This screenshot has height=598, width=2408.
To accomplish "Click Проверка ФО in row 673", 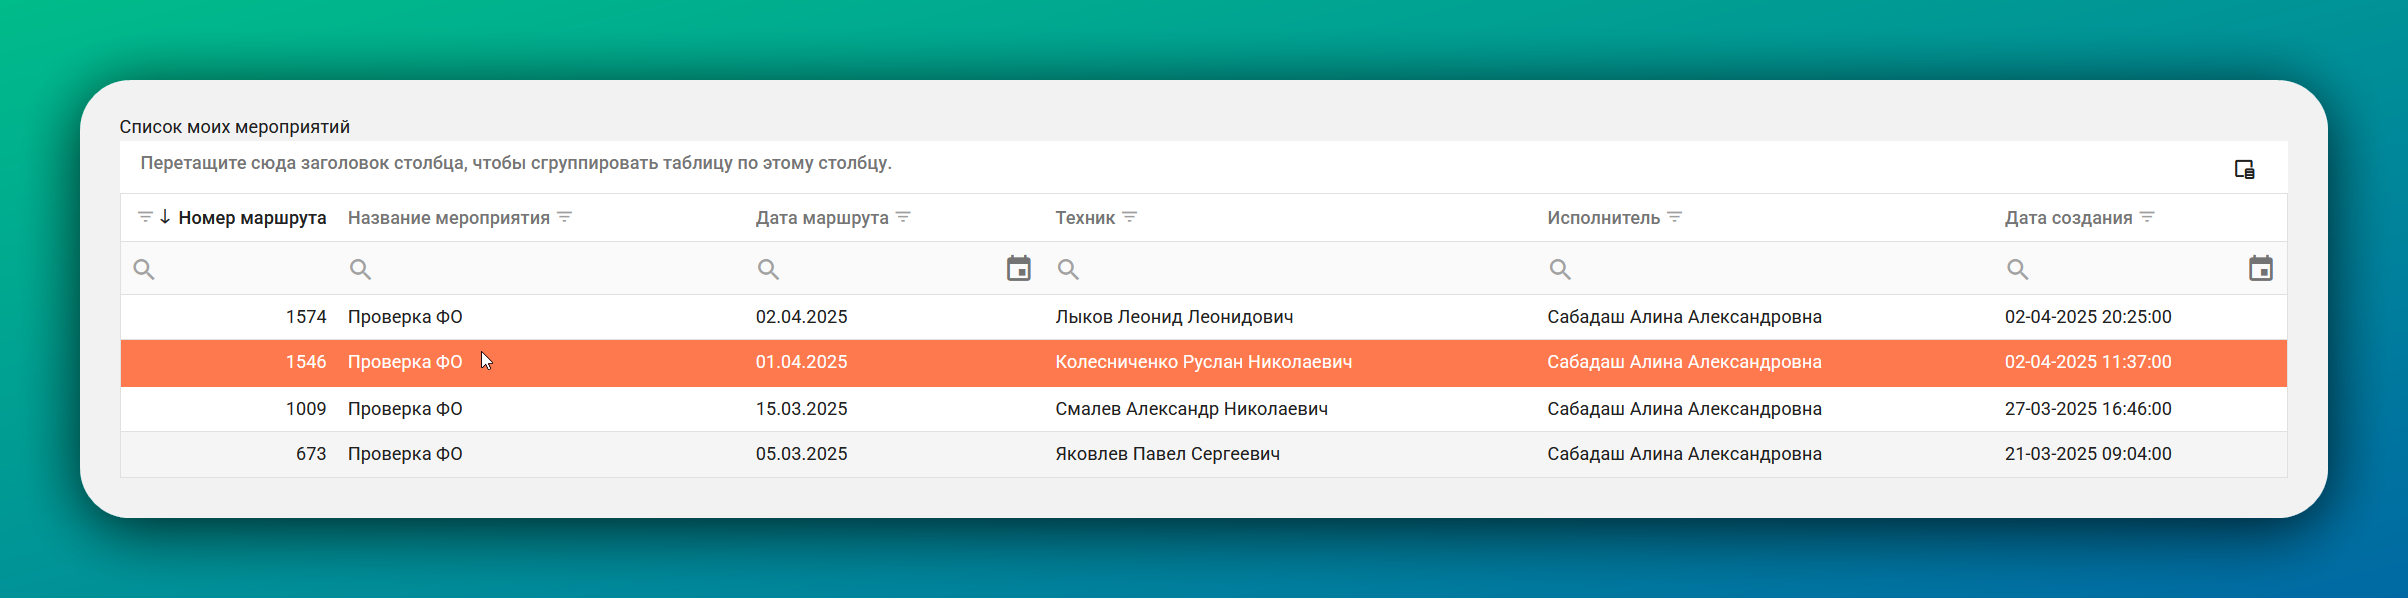I will point(405,454).
